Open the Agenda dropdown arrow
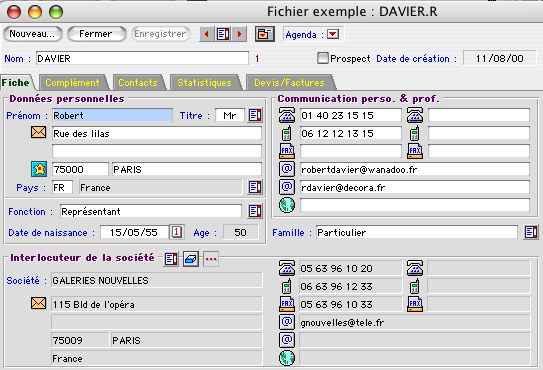The width and height of the screenshot is (543, 370). [333, 34]
